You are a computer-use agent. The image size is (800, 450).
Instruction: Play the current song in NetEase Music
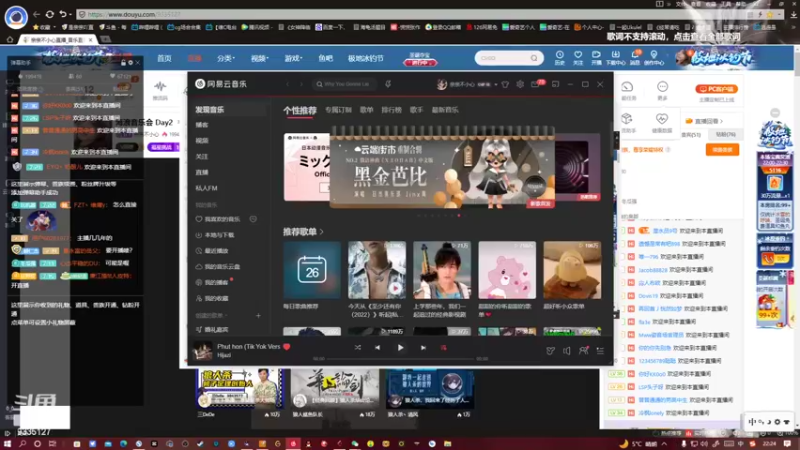click(x=401, y=347)
